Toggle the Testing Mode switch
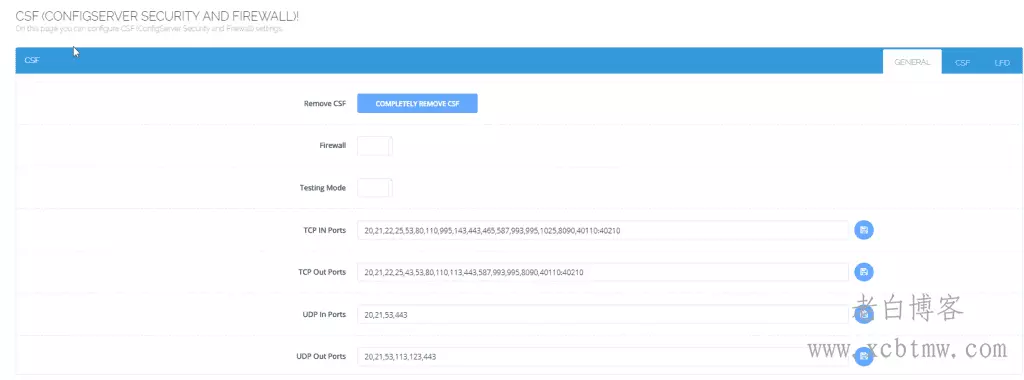1024x380 pixels. [375, 187]
